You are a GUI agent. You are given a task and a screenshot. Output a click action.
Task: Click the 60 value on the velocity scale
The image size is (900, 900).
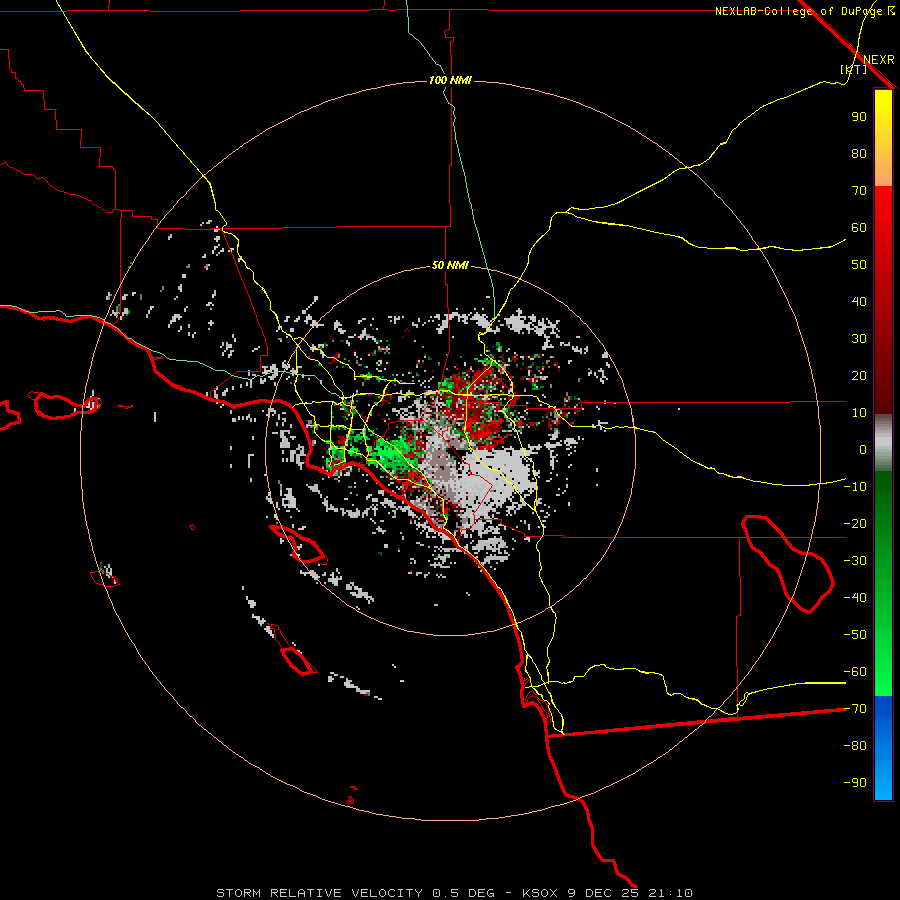859,227
